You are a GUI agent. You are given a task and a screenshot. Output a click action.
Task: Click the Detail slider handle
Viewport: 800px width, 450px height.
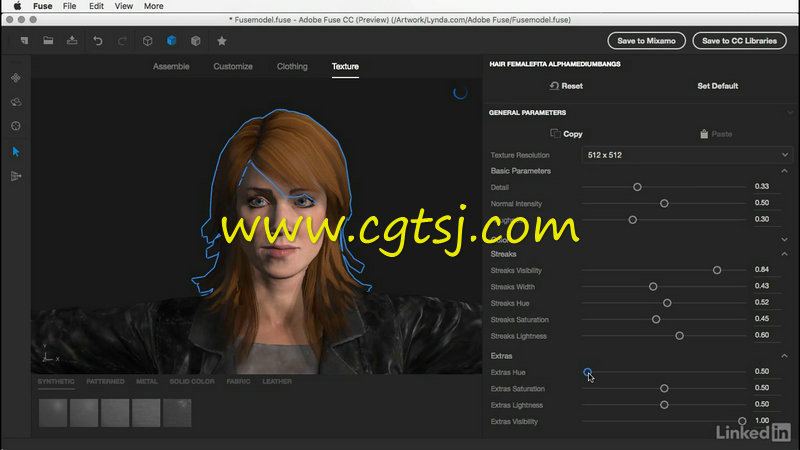[637, 187]
